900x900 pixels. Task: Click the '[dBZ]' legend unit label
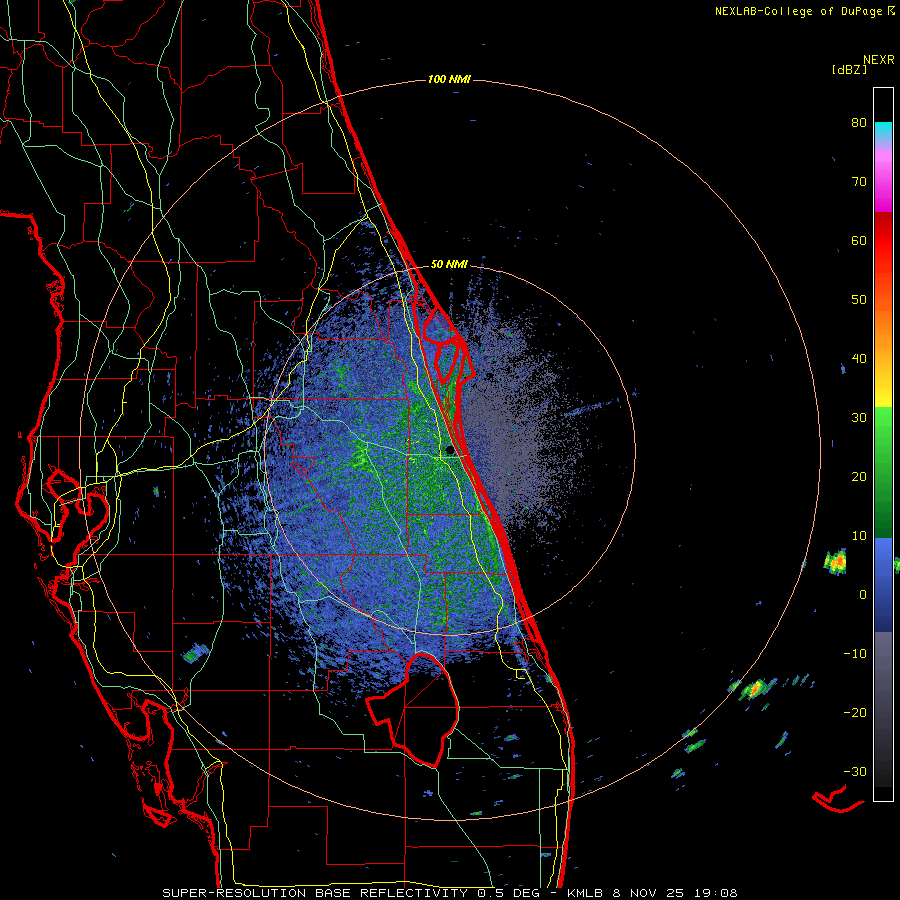tap(849, 70)
